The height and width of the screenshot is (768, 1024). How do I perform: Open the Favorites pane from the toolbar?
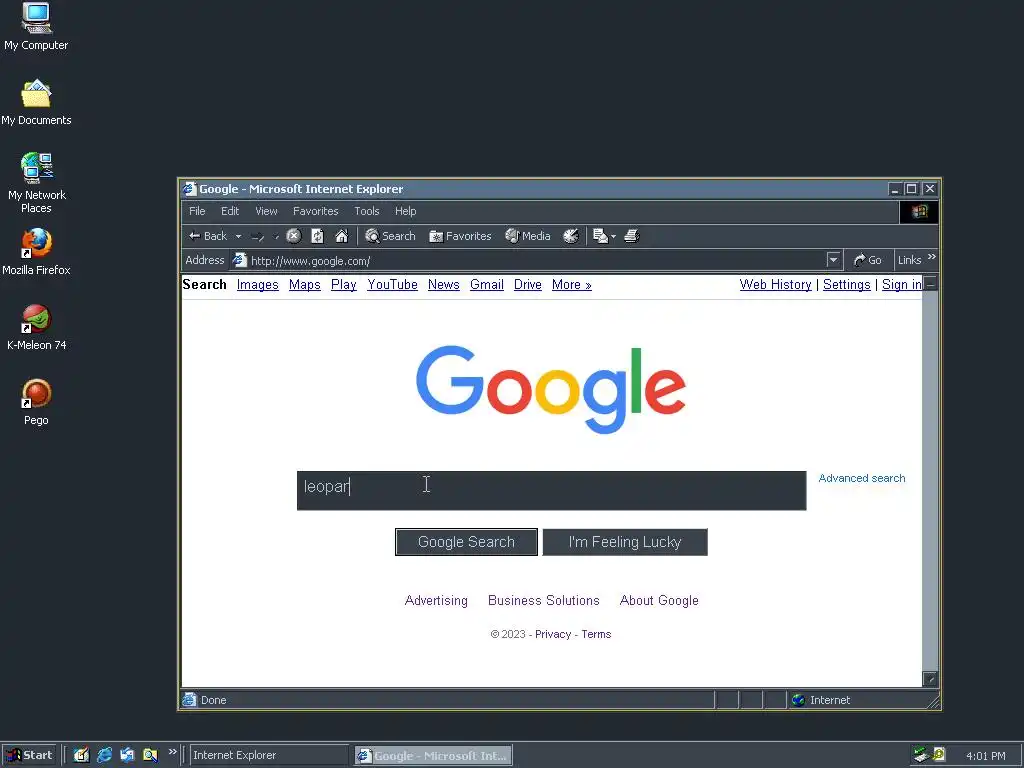click(460, 236)
